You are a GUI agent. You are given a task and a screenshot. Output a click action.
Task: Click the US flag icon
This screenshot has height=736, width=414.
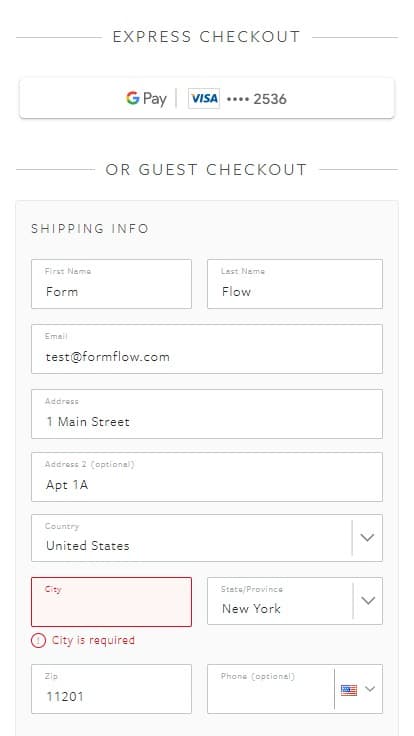point(349,690)
